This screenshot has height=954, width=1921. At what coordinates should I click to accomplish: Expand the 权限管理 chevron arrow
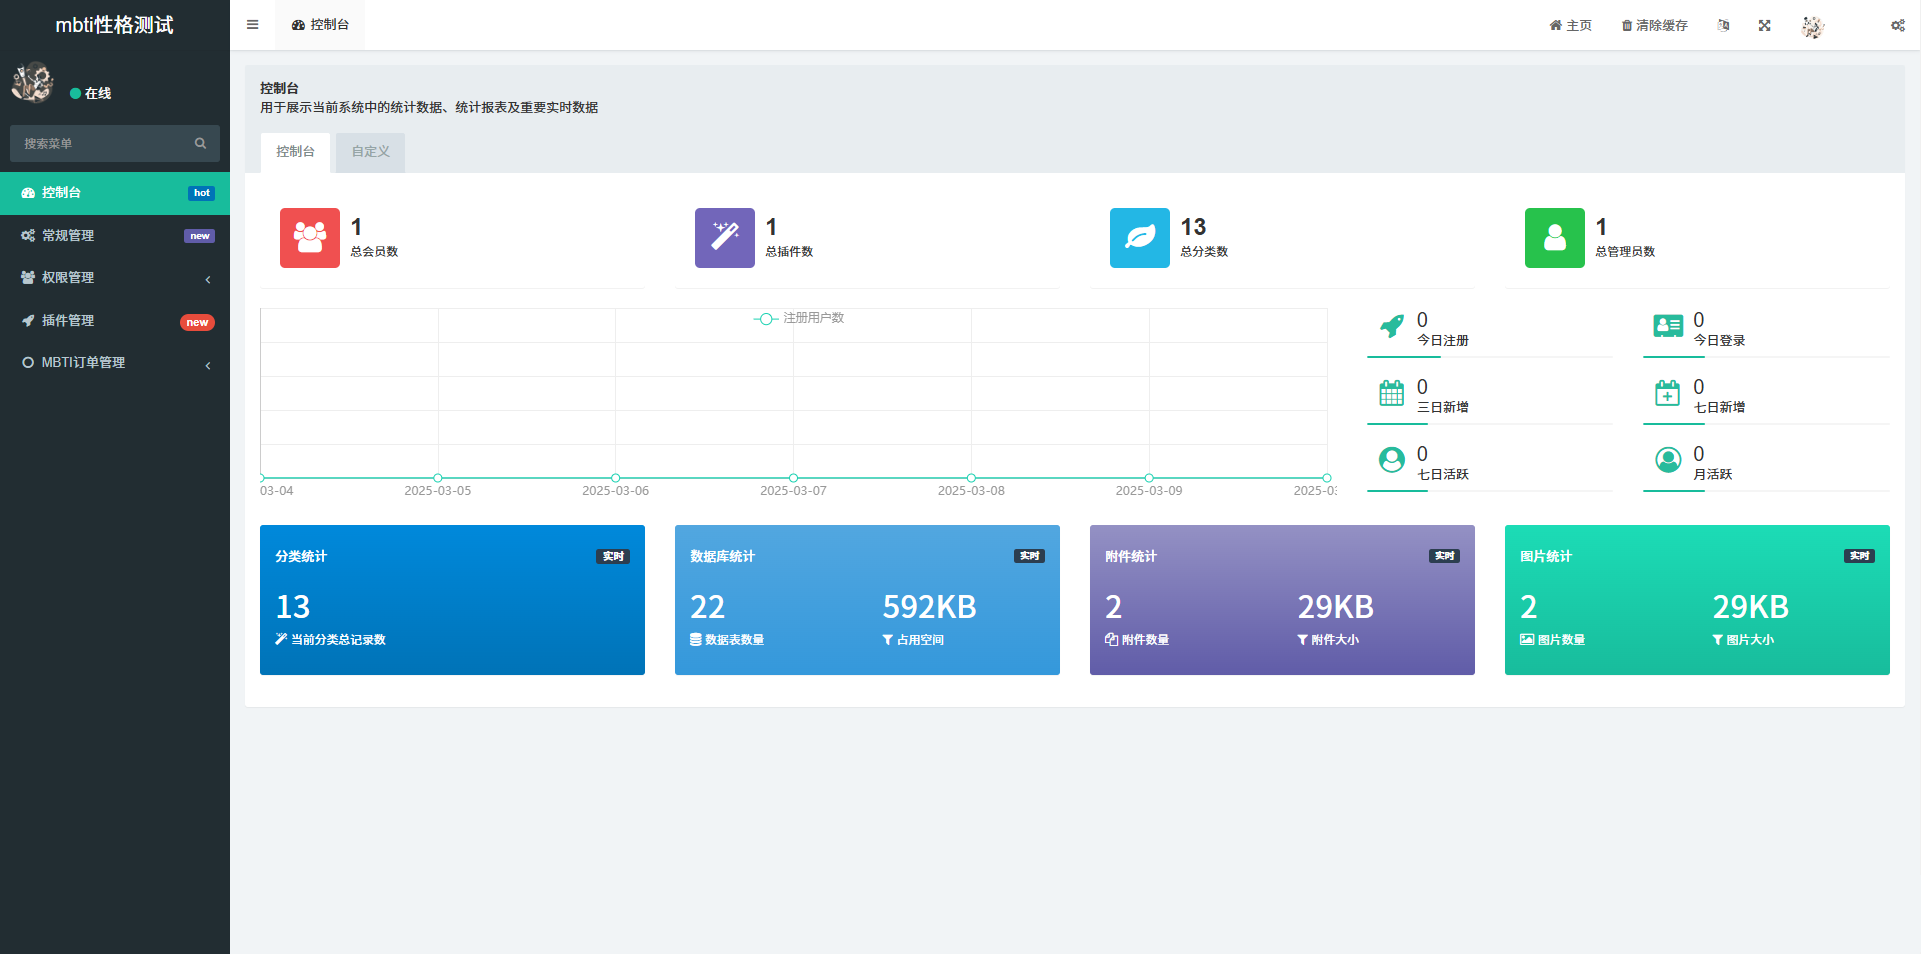(x=208, y=279)
